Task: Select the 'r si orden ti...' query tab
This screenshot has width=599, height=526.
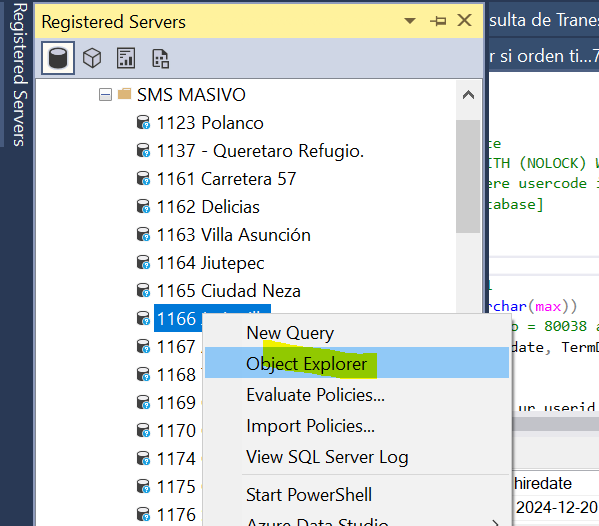Action: click(544, 57)
